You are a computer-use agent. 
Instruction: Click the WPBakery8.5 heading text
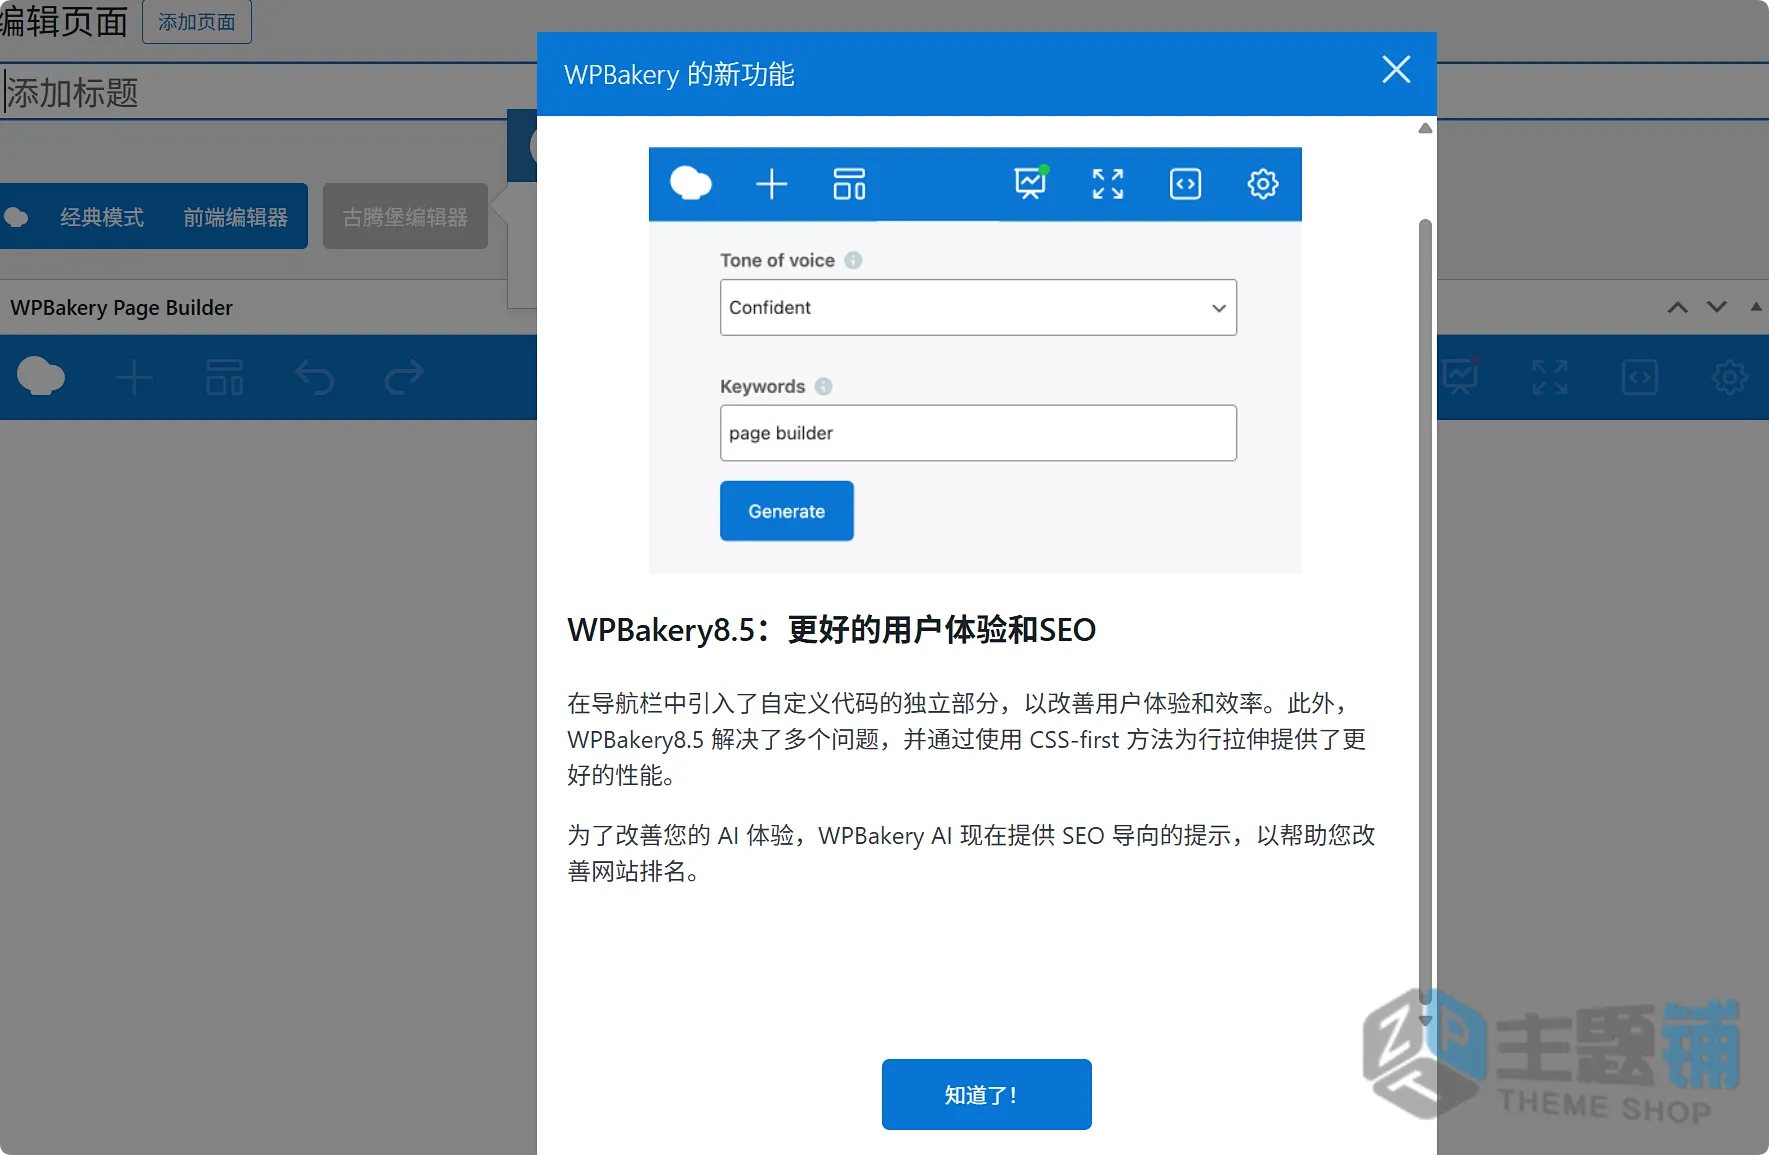point(832,630)
